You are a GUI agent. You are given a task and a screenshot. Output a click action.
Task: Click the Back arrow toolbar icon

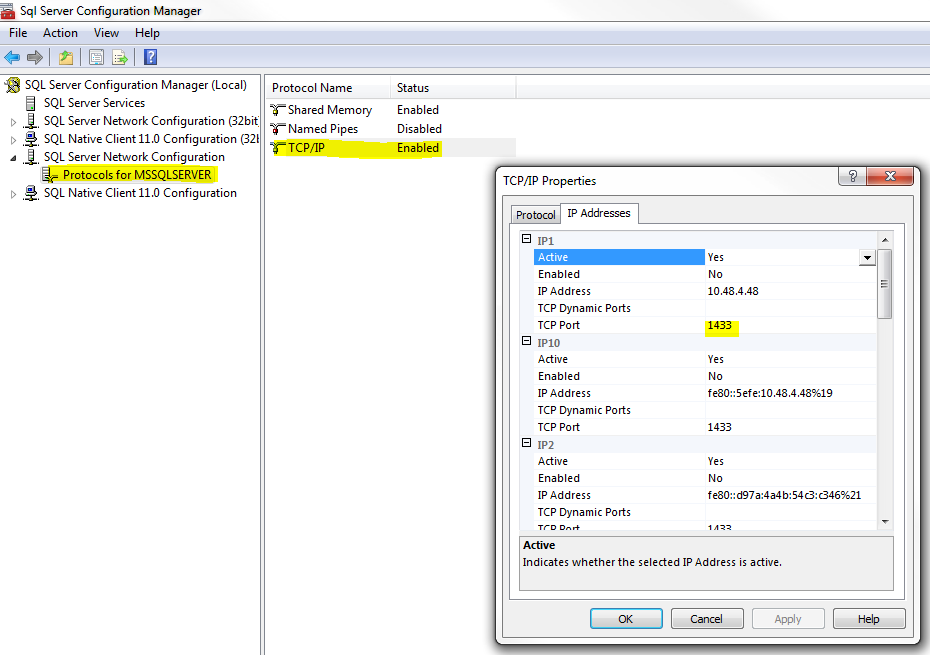pos(12,57)
